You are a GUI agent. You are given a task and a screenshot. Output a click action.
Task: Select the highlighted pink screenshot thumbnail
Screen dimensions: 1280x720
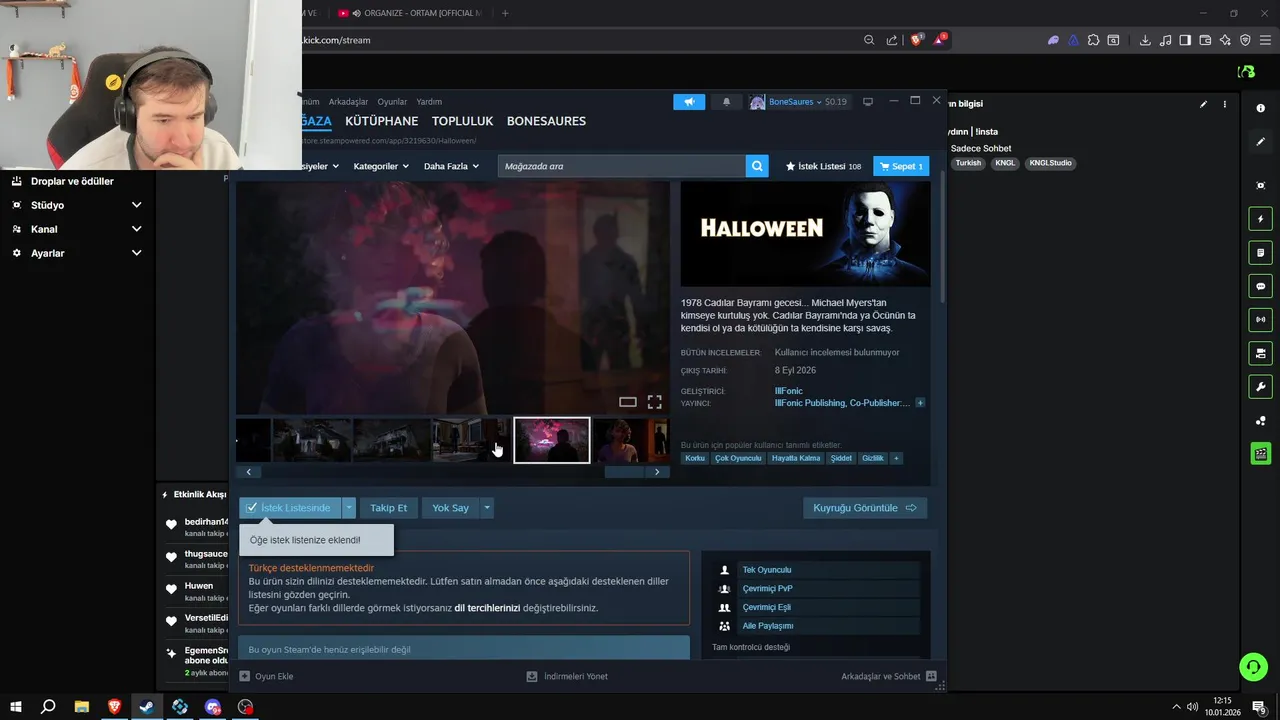point(552,441)
